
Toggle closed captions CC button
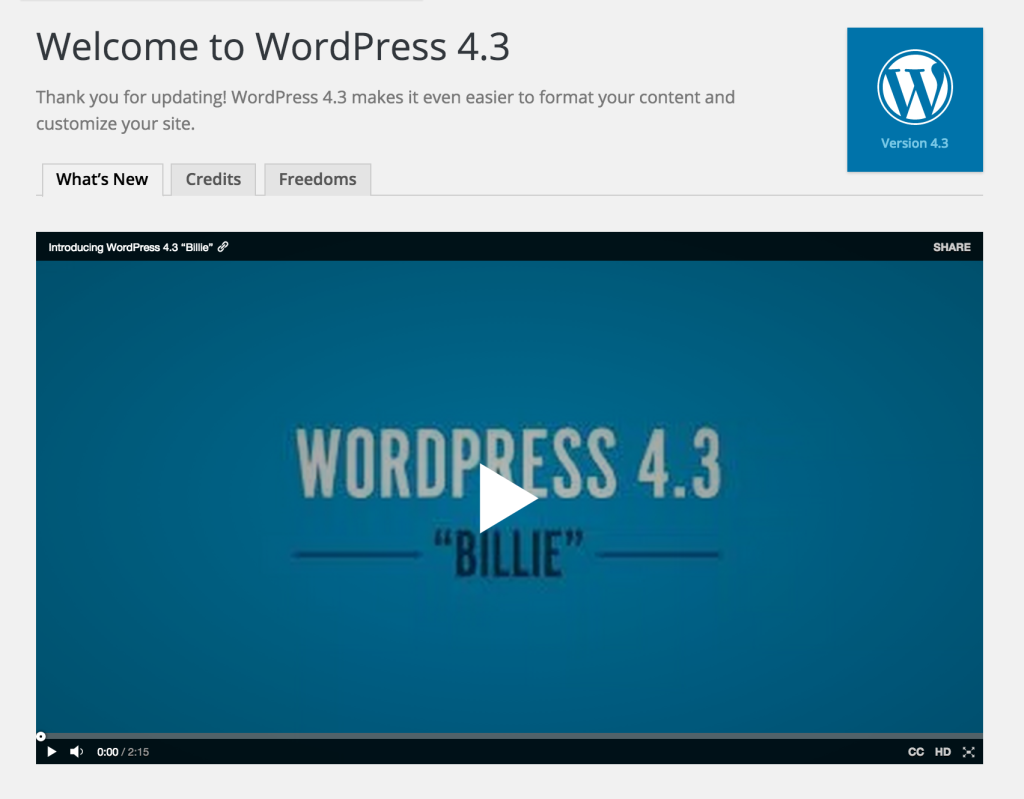pyautogui.click(x=916, y=752)
